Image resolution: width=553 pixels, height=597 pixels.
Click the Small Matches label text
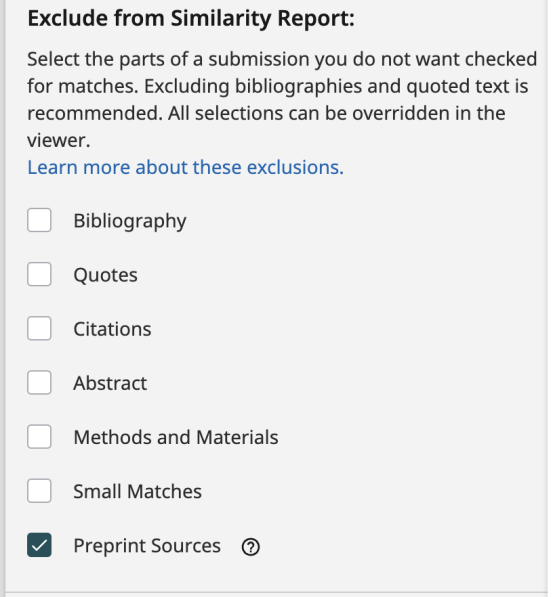coord(137,491)
